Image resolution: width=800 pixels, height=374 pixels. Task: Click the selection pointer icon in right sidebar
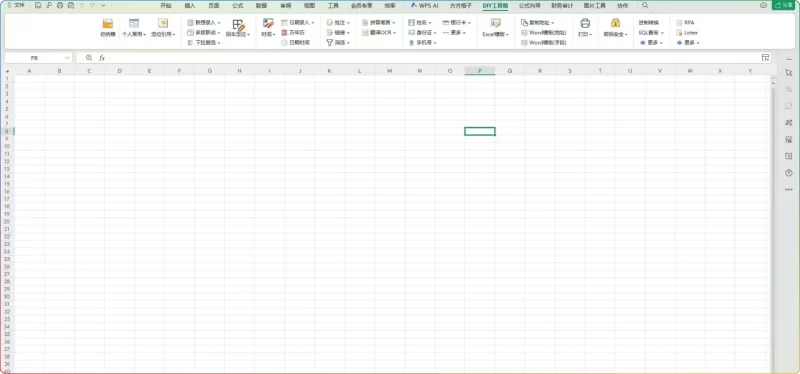point(789,72)
